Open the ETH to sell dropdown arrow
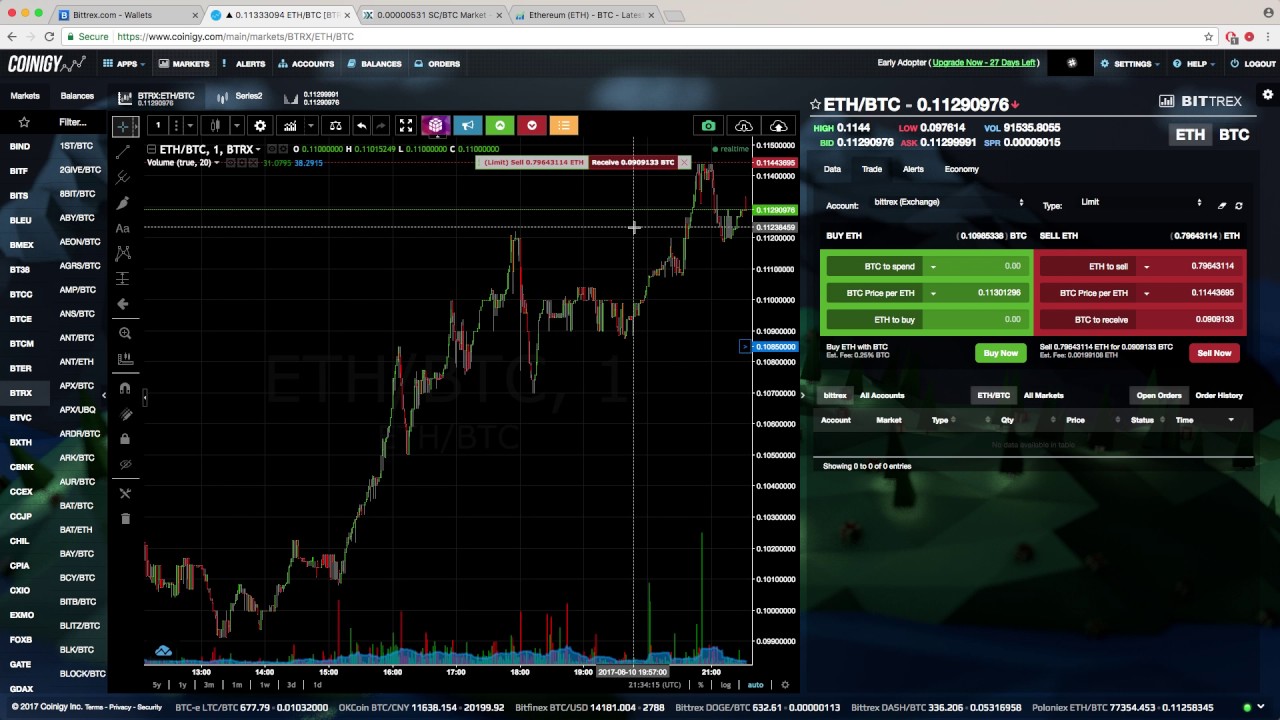This screenshot has width=1280, height=720. (x=1146, y=267)
